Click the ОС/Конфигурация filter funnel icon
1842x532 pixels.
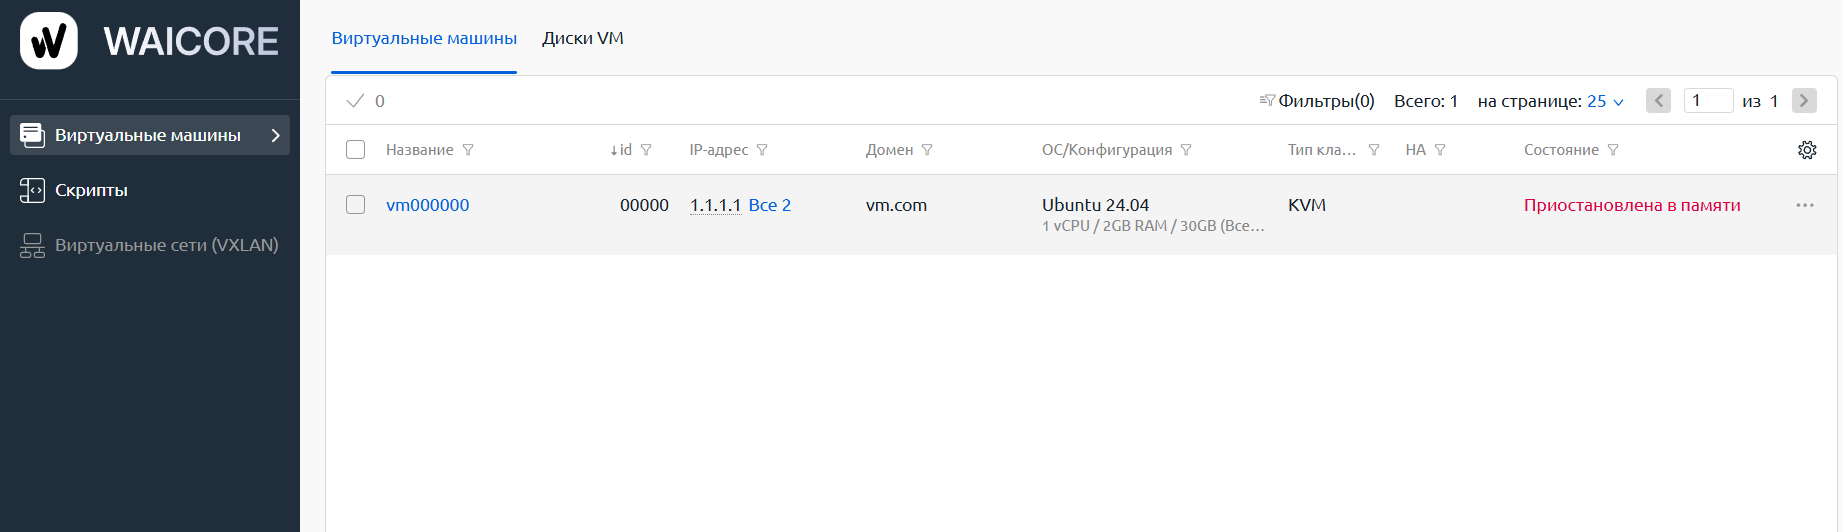click(x=1186, y=150)
